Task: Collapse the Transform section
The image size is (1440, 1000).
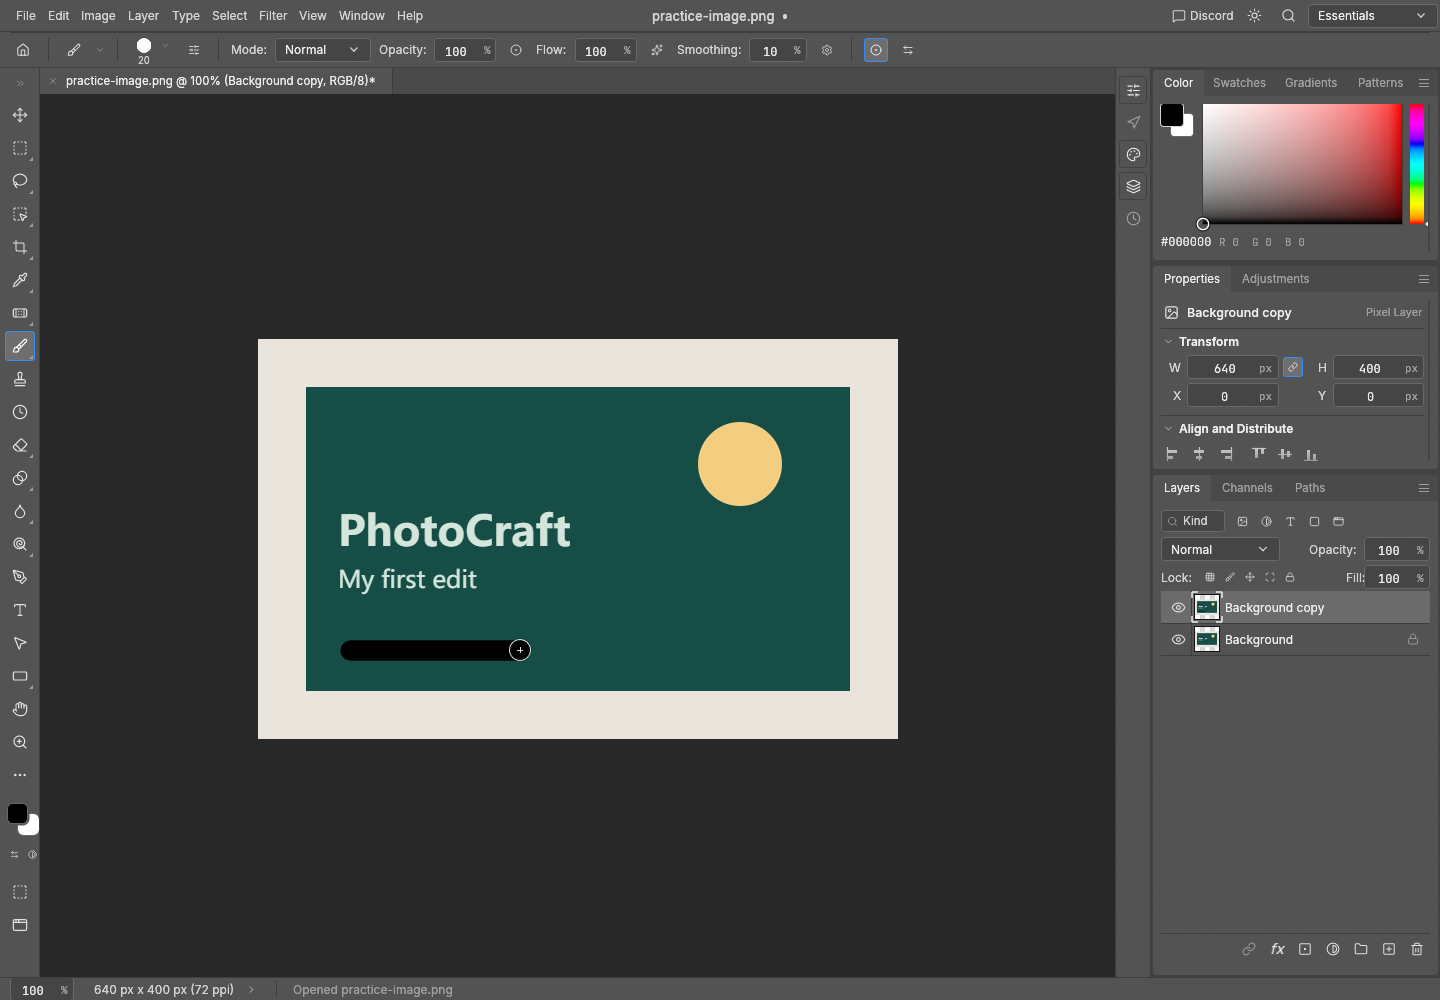Action: coord(1169,342)
